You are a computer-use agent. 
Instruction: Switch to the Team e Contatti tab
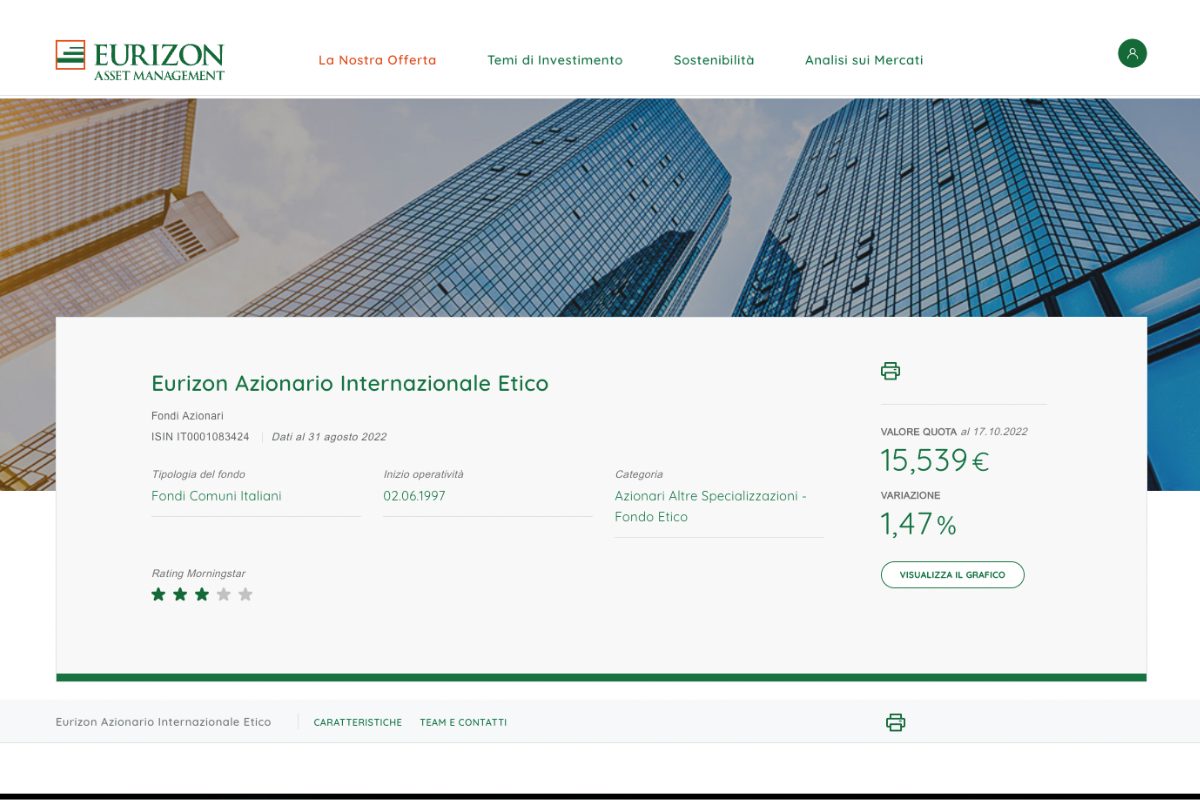pyautogui.click(x=463, y=722)
